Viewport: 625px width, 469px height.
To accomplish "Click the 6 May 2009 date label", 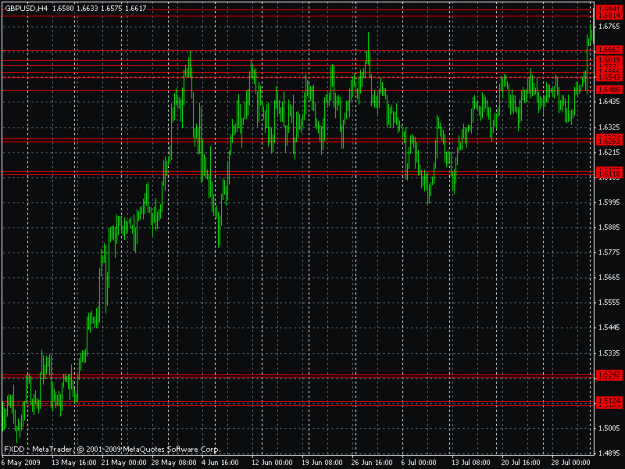I will (21, 463).
